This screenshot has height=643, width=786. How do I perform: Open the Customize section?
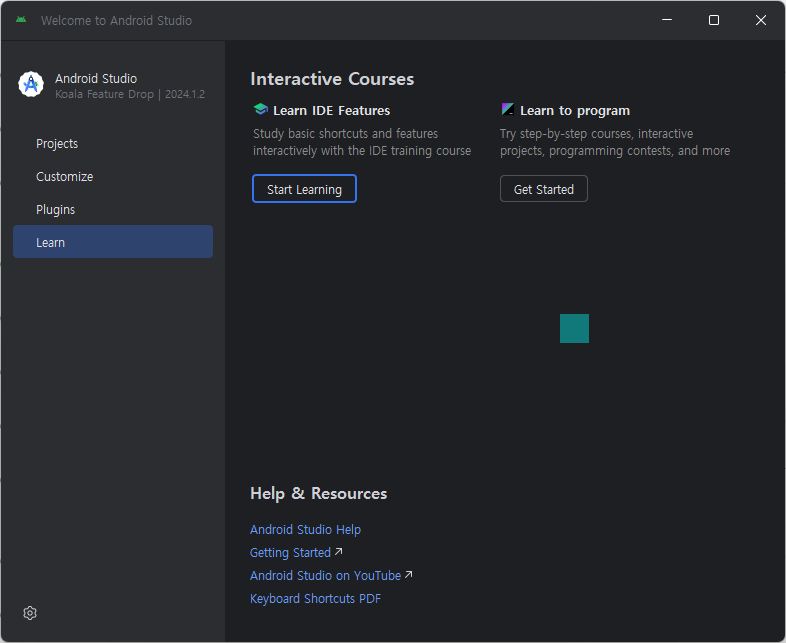pyautogui.click(x=64, y=177)
